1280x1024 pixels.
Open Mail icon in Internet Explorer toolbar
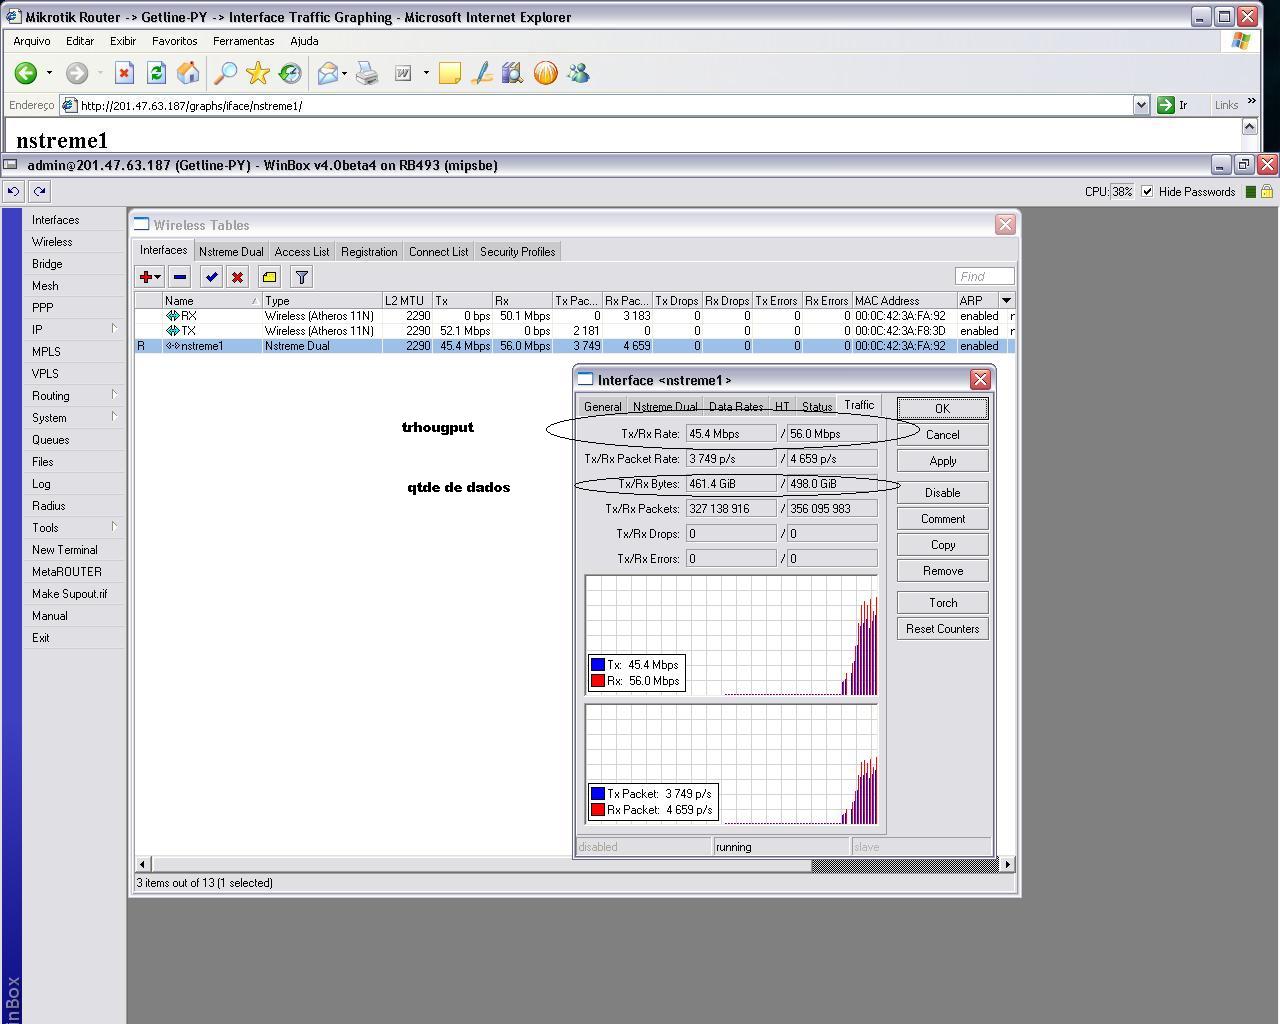tap(328, 73)
